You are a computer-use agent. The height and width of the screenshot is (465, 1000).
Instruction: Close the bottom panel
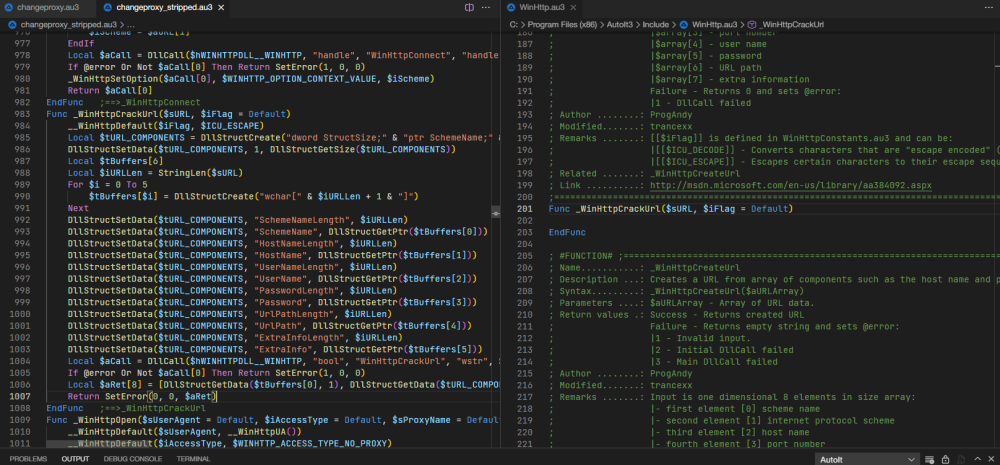pos(991,459)
